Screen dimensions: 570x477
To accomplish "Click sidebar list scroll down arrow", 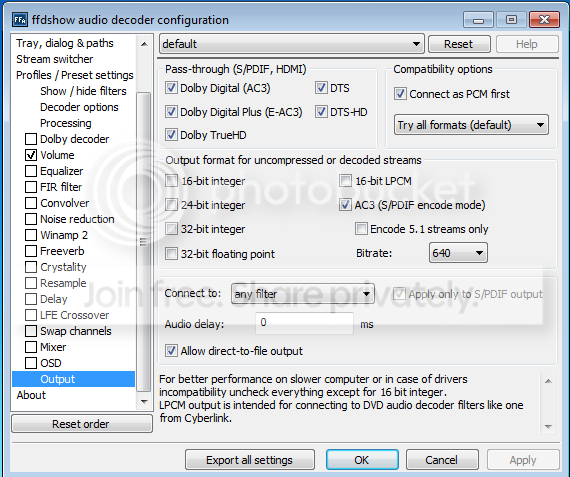I will tap(144, 402).
